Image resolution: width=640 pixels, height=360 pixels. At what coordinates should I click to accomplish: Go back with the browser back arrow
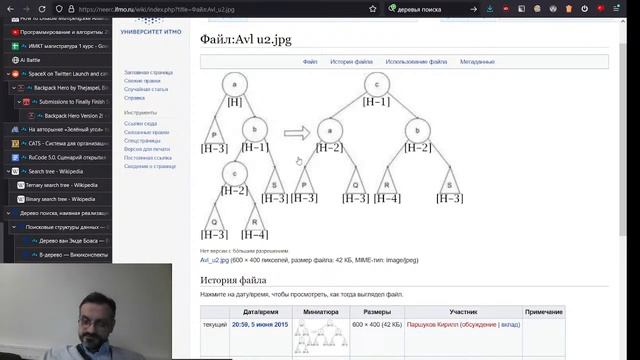[11, 9]
